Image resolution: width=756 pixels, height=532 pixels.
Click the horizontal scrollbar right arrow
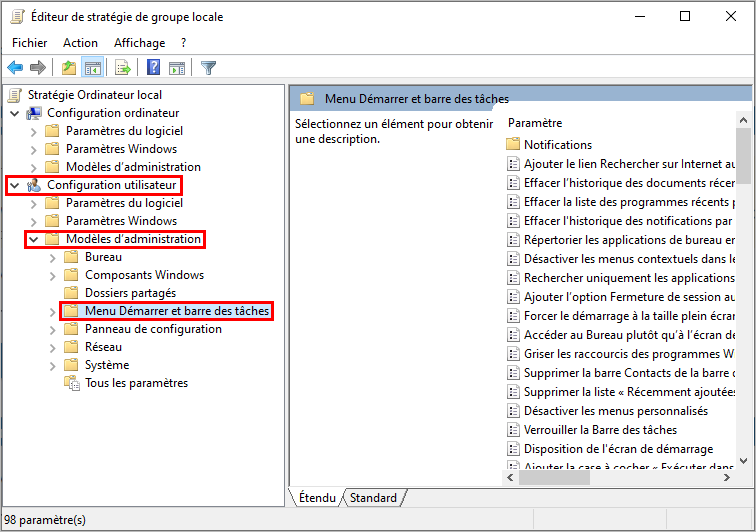coord(727,477)
